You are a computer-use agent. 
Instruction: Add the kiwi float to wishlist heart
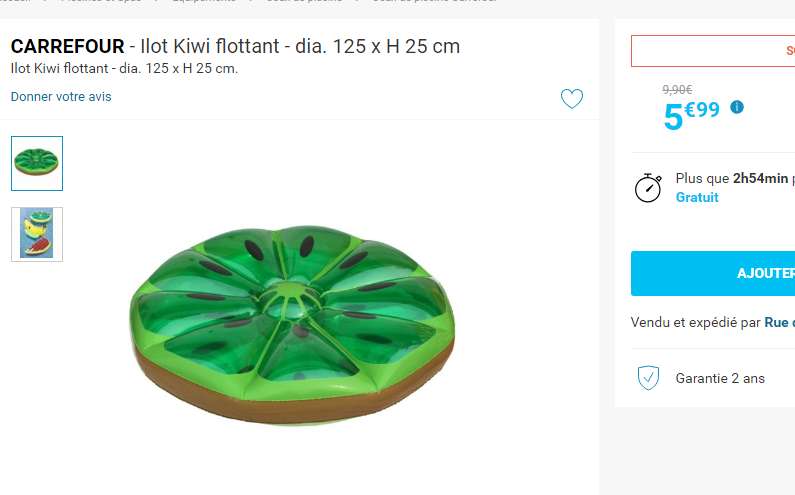click(571, 98)
